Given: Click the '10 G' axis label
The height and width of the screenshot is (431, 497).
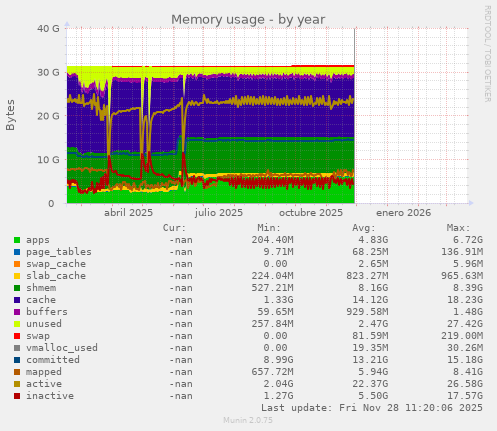Looking at the screenshot, I should pyautogui.click(x=48, y=160).
